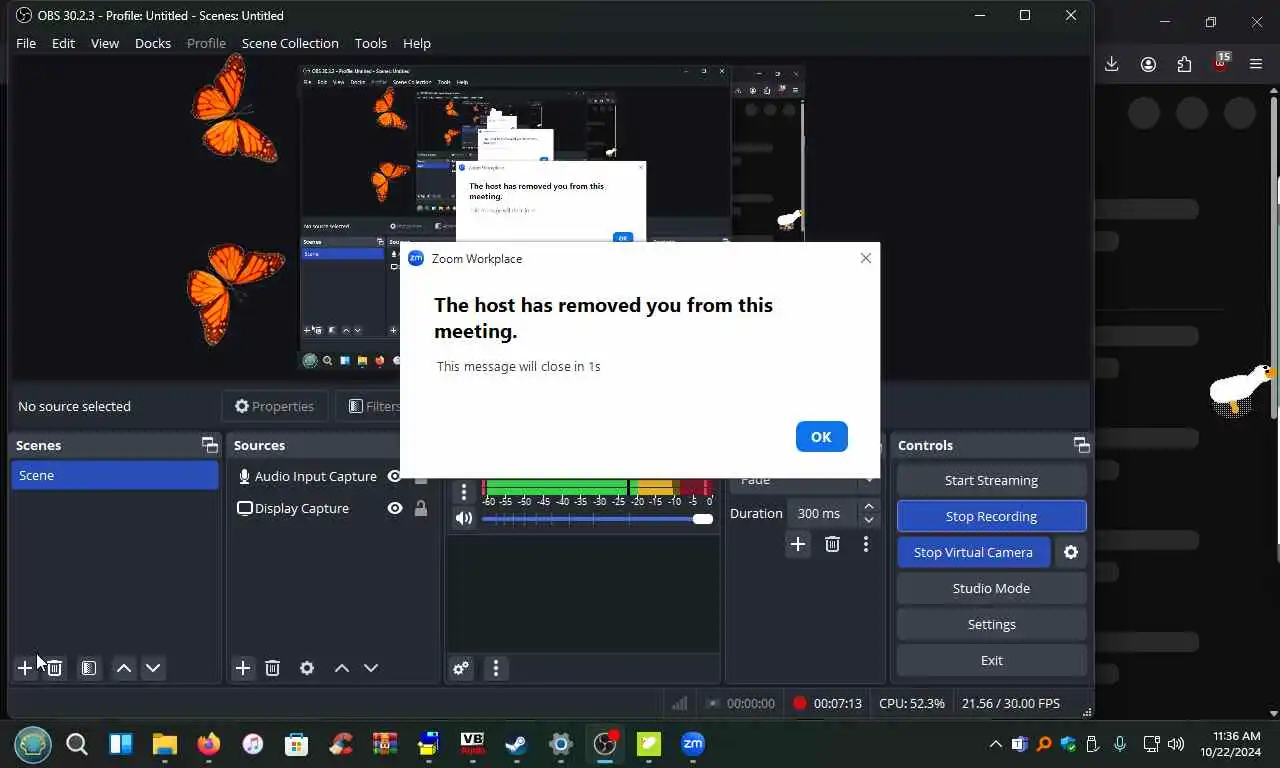1280x768 pixels.
Task: Open browser extensions puzzle icon
Action: (x=1184, y=64)
